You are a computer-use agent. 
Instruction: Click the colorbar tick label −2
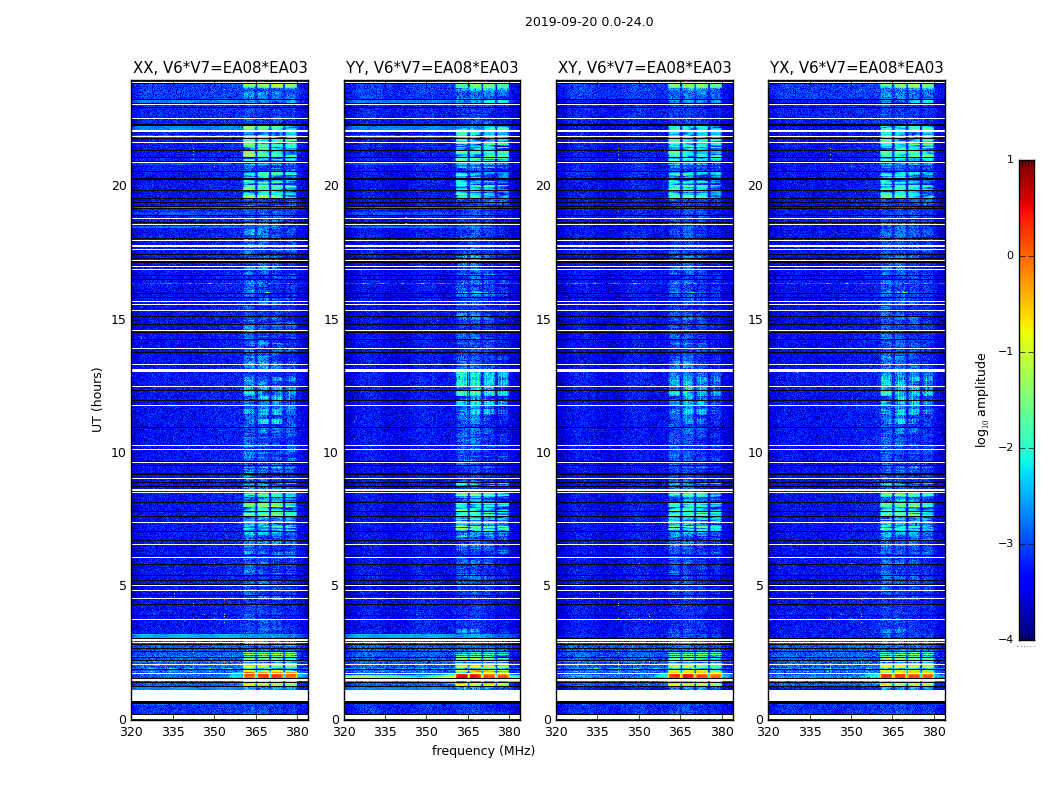point(1006,449)
